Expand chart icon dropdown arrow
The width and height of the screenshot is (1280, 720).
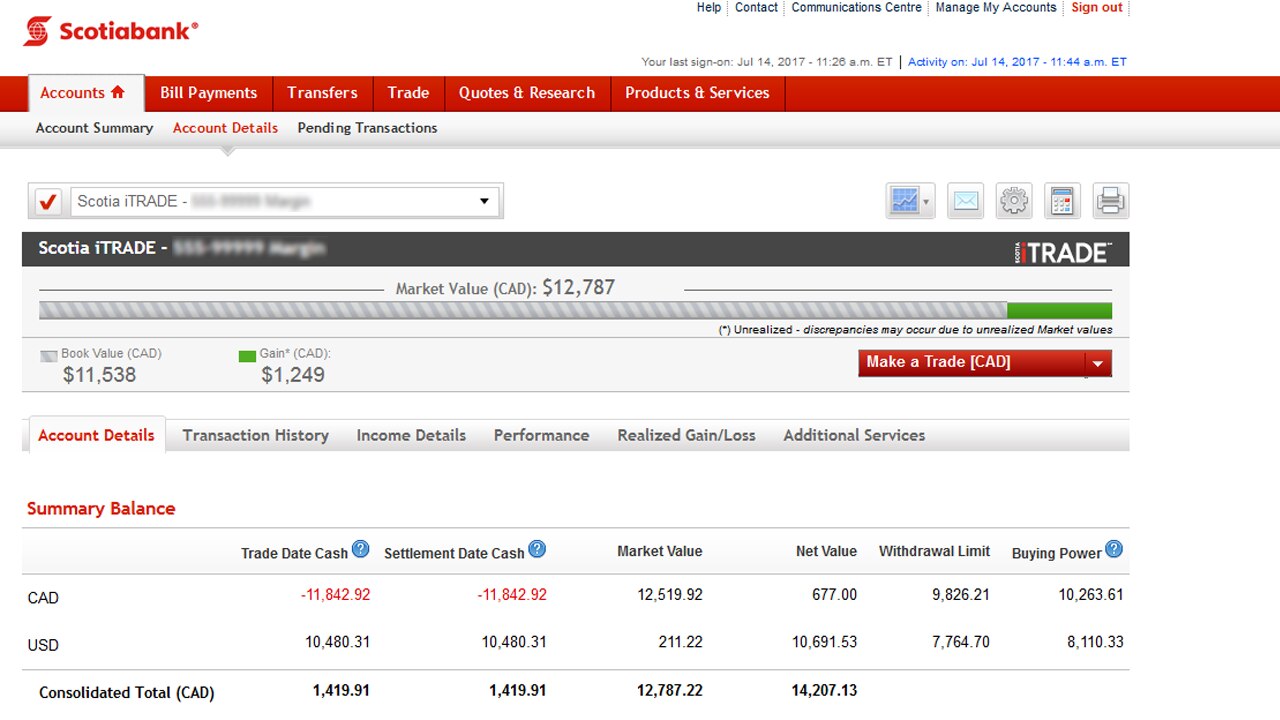(927, 202)
